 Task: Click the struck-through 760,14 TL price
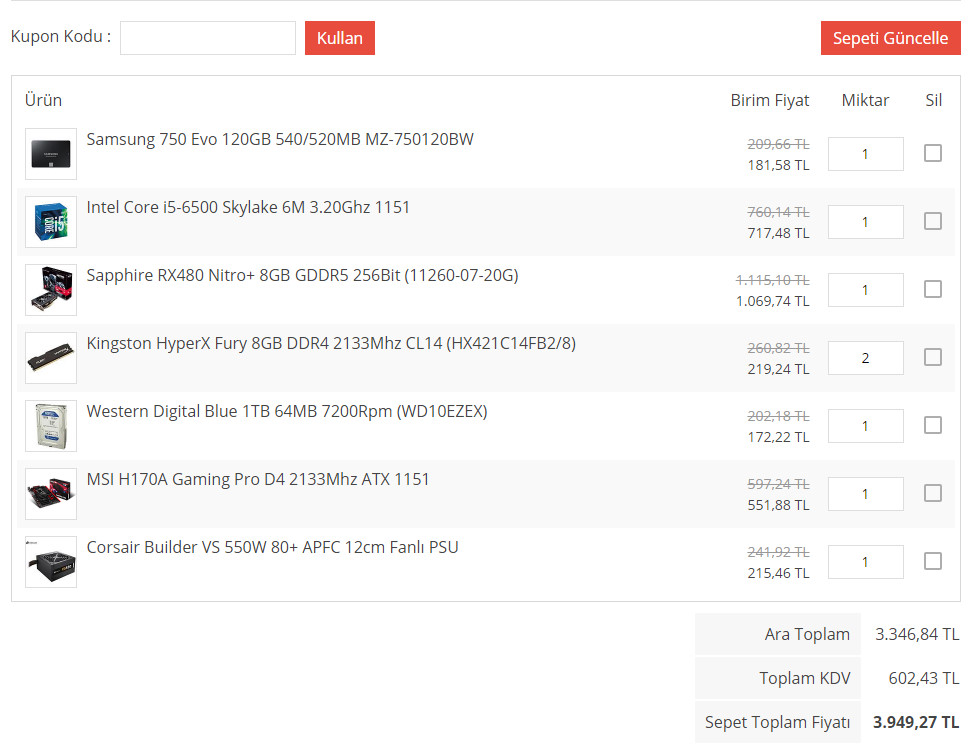coord(778,212)
